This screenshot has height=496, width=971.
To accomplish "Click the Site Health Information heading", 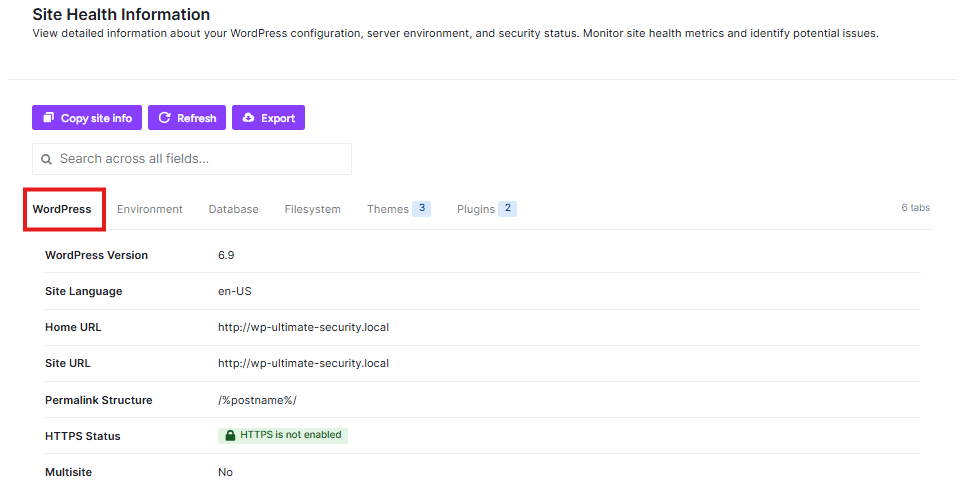I will [121, 14].
